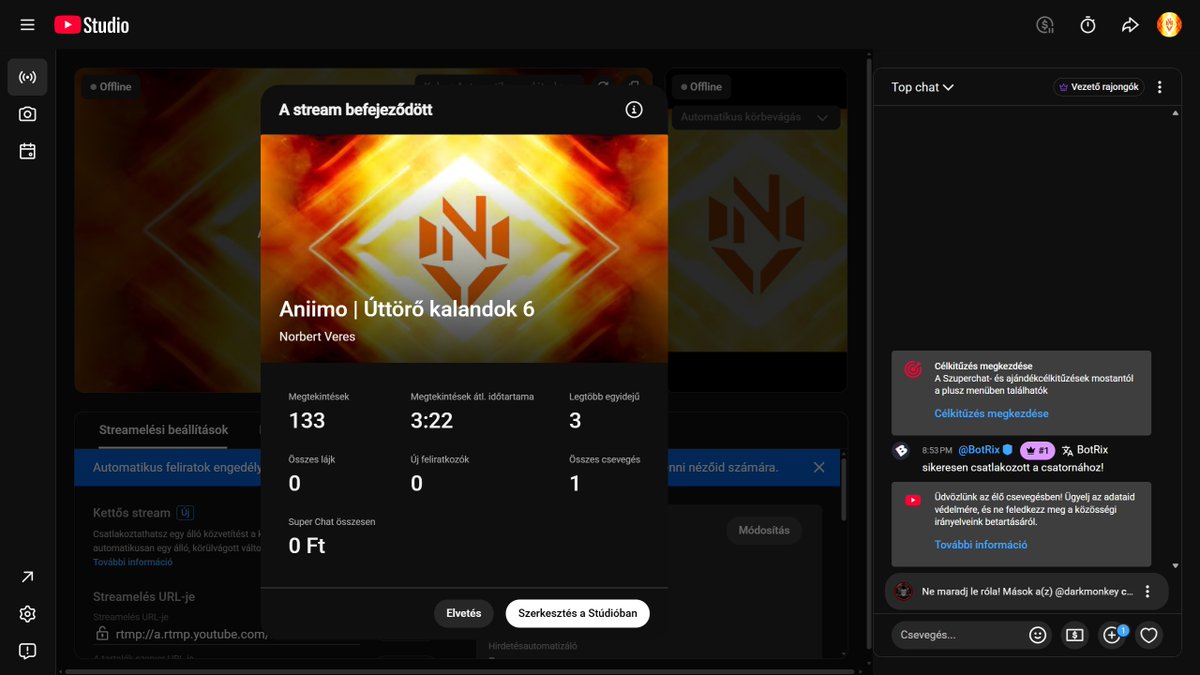The image size is (1200, 675).
Task: Click the send feedback icon in sidebar
Action: pyautogui.click(x=27, y=651)
